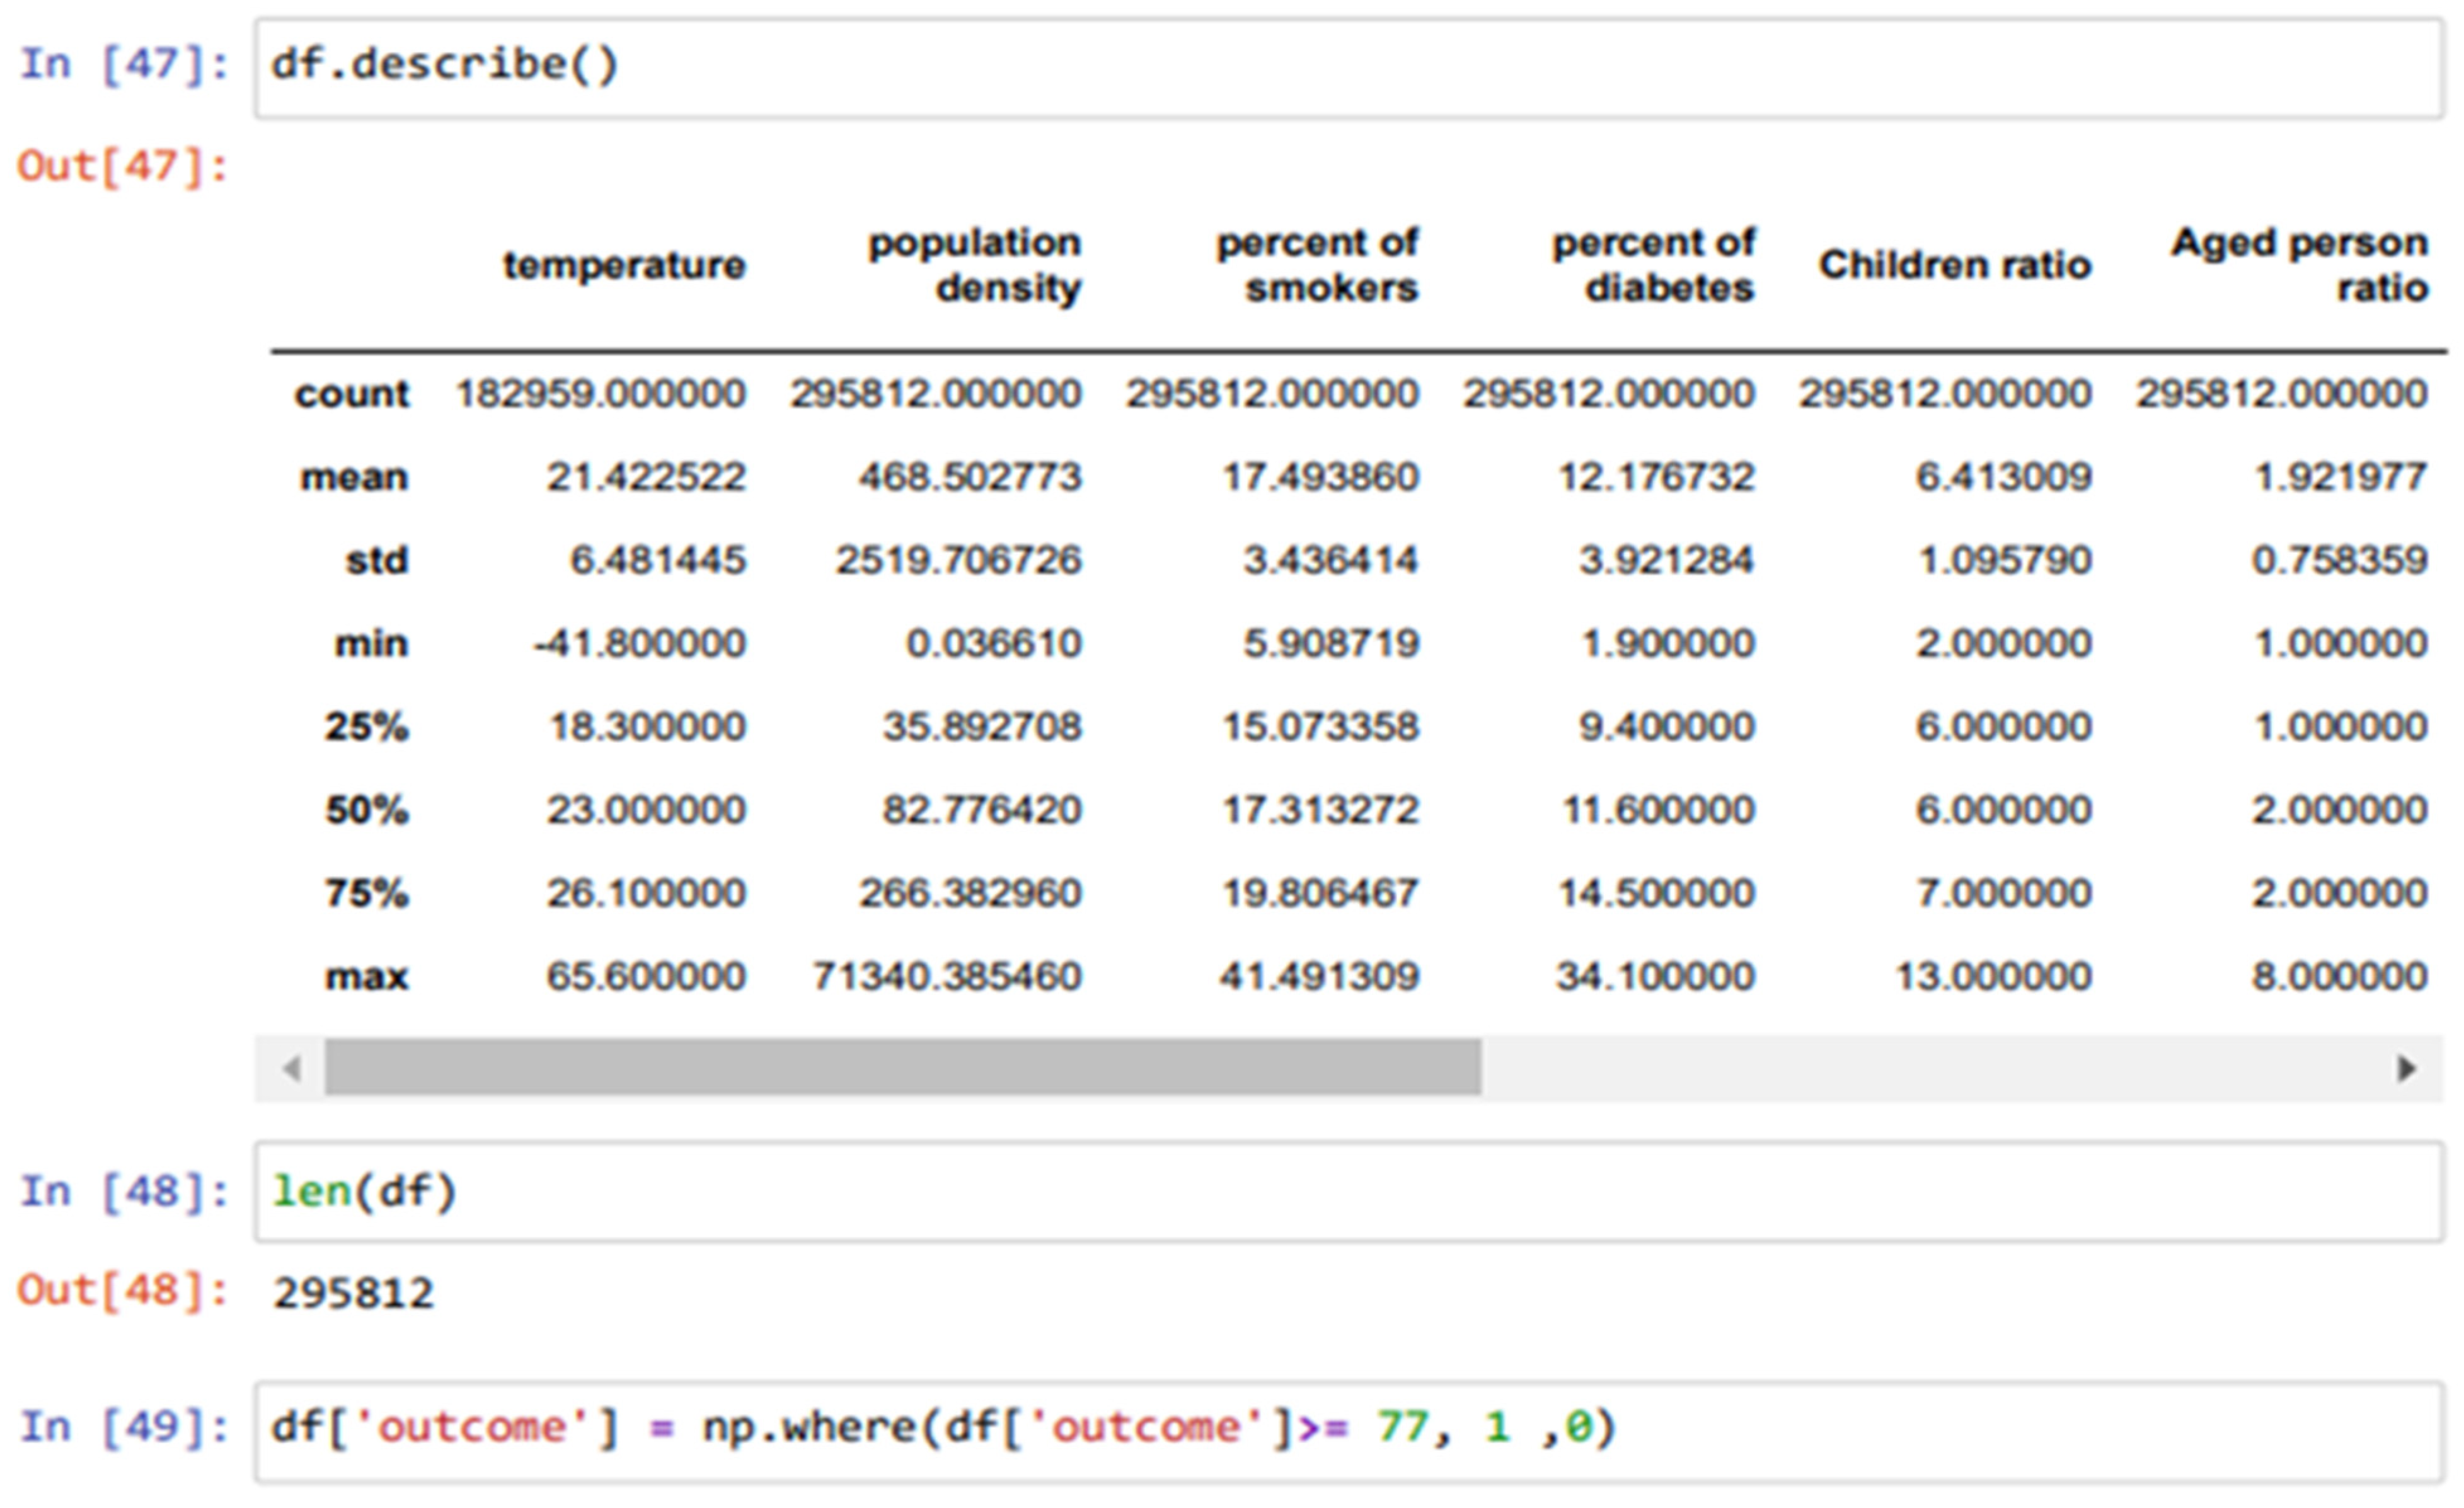Select the Out[47] output prompt
The image size is (2464, 1508).
pos(123,166)
